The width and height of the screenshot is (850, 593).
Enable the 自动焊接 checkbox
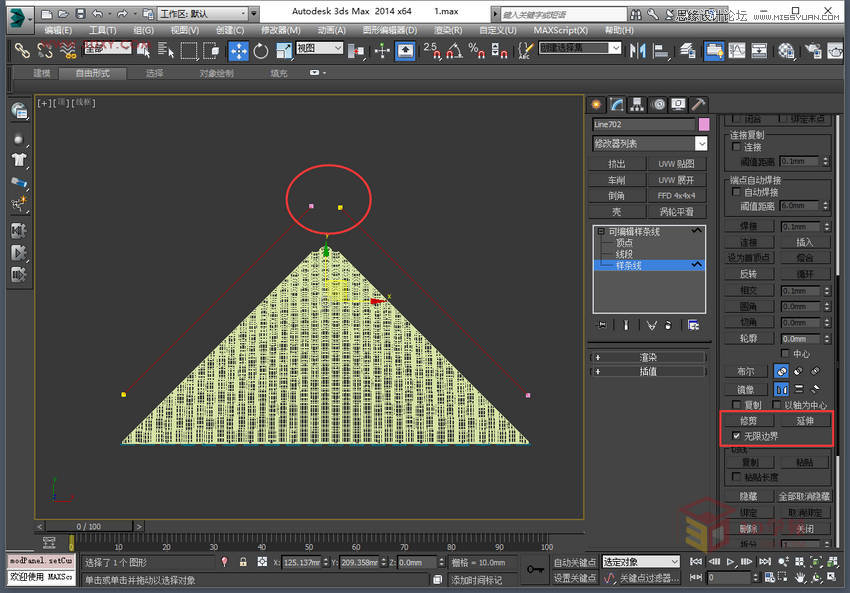737,192
